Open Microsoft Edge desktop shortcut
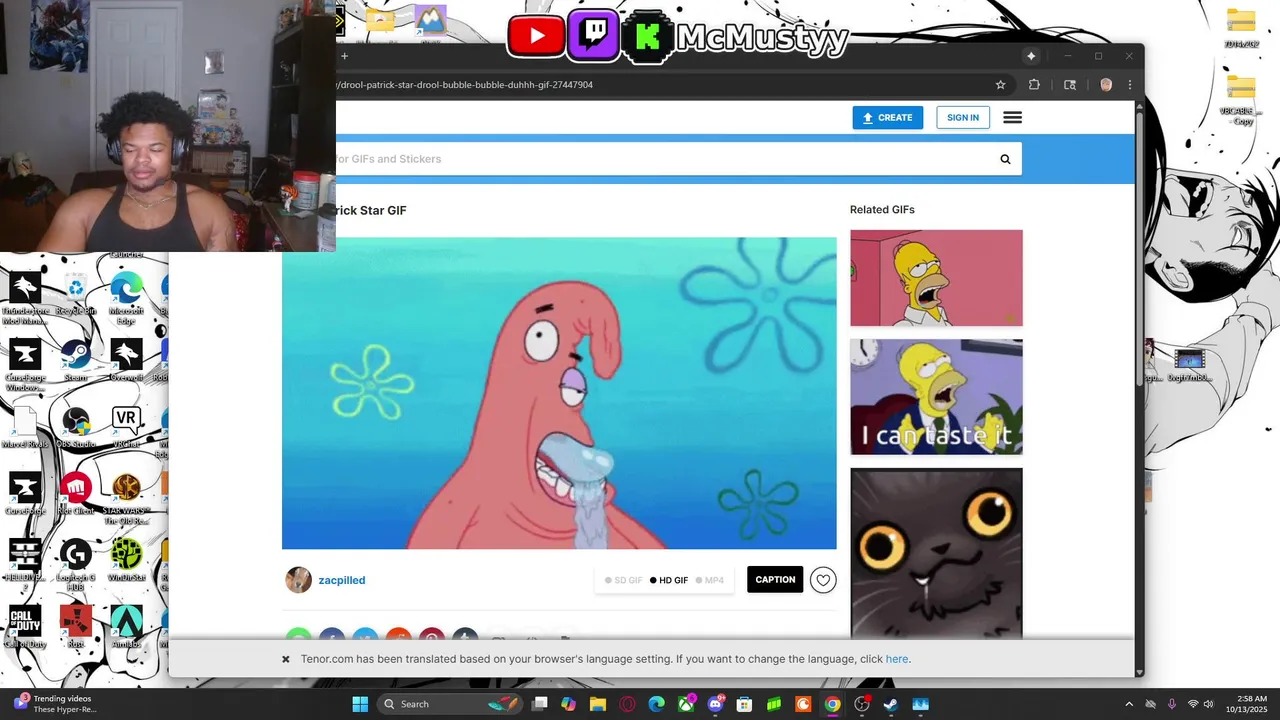The width and height of the screenshot is (1280, 720). click(x=126, y=298)
